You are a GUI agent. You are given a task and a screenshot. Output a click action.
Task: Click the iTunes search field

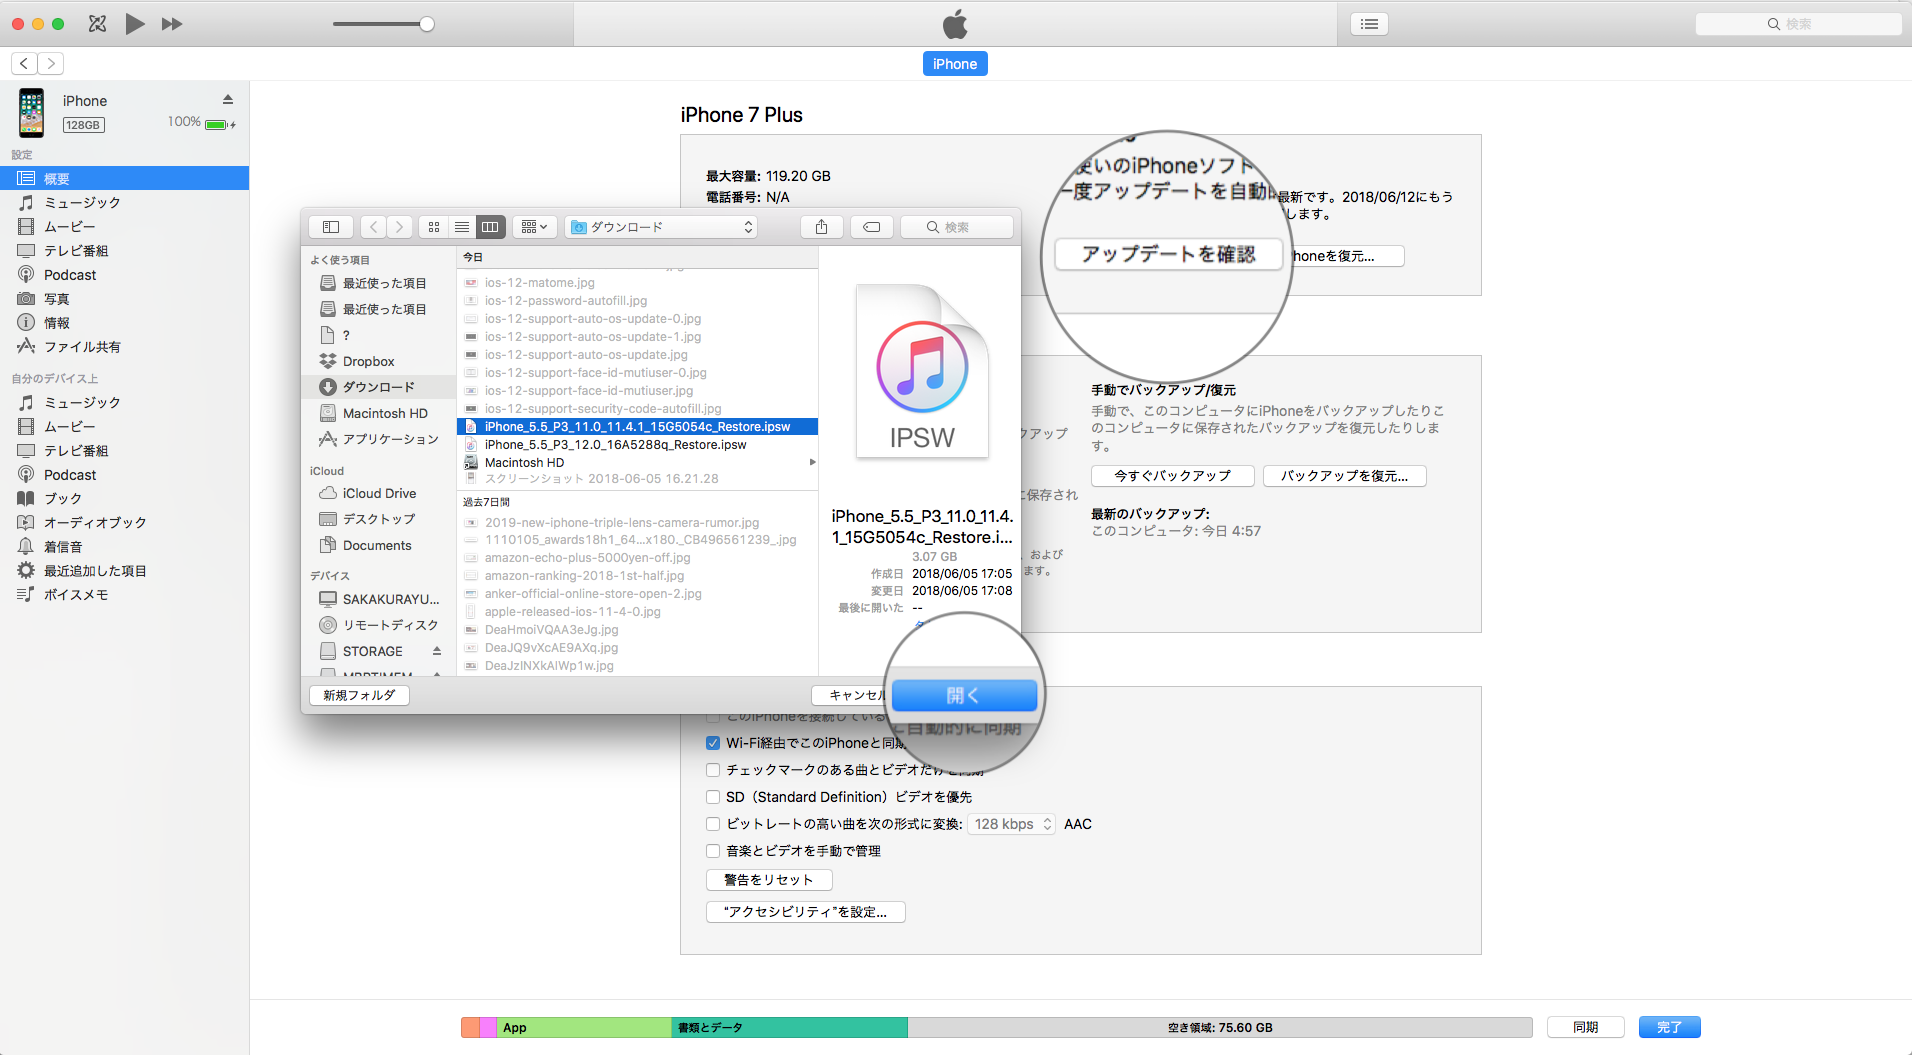click(1798, 24)
